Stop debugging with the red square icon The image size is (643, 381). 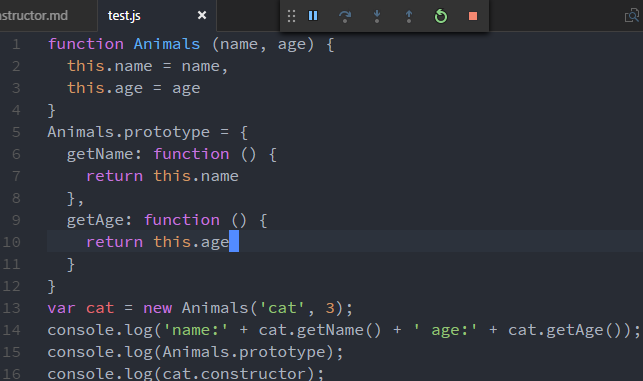(473, 16)
